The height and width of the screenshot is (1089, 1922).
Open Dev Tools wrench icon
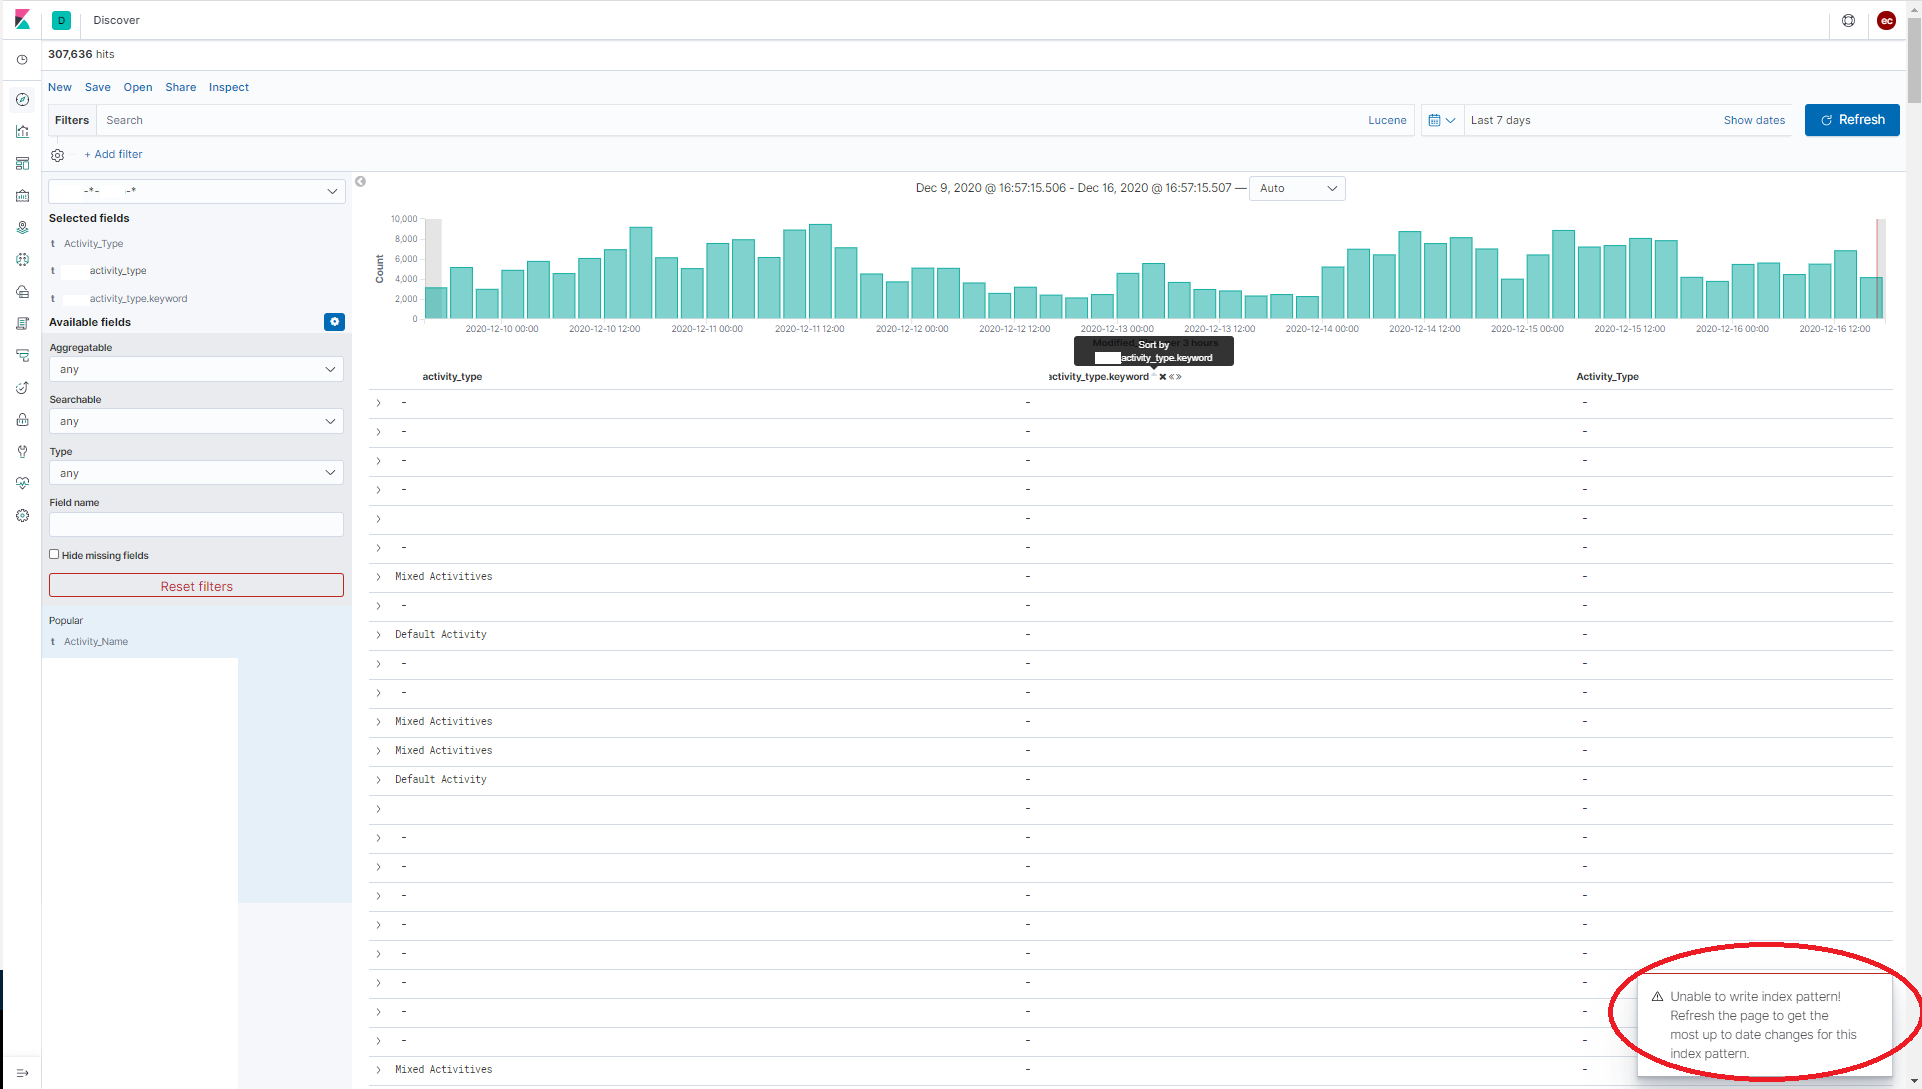point(22,451)
